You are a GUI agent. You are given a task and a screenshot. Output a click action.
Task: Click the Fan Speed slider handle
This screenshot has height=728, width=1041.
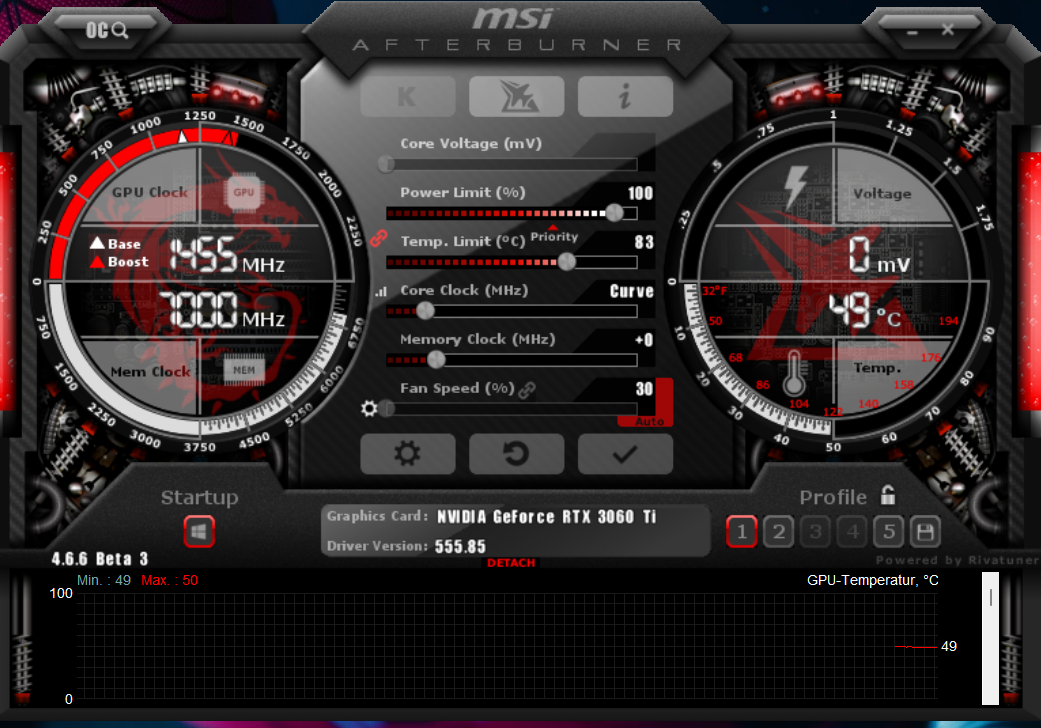pyautogui.click(x=387, y=408)
